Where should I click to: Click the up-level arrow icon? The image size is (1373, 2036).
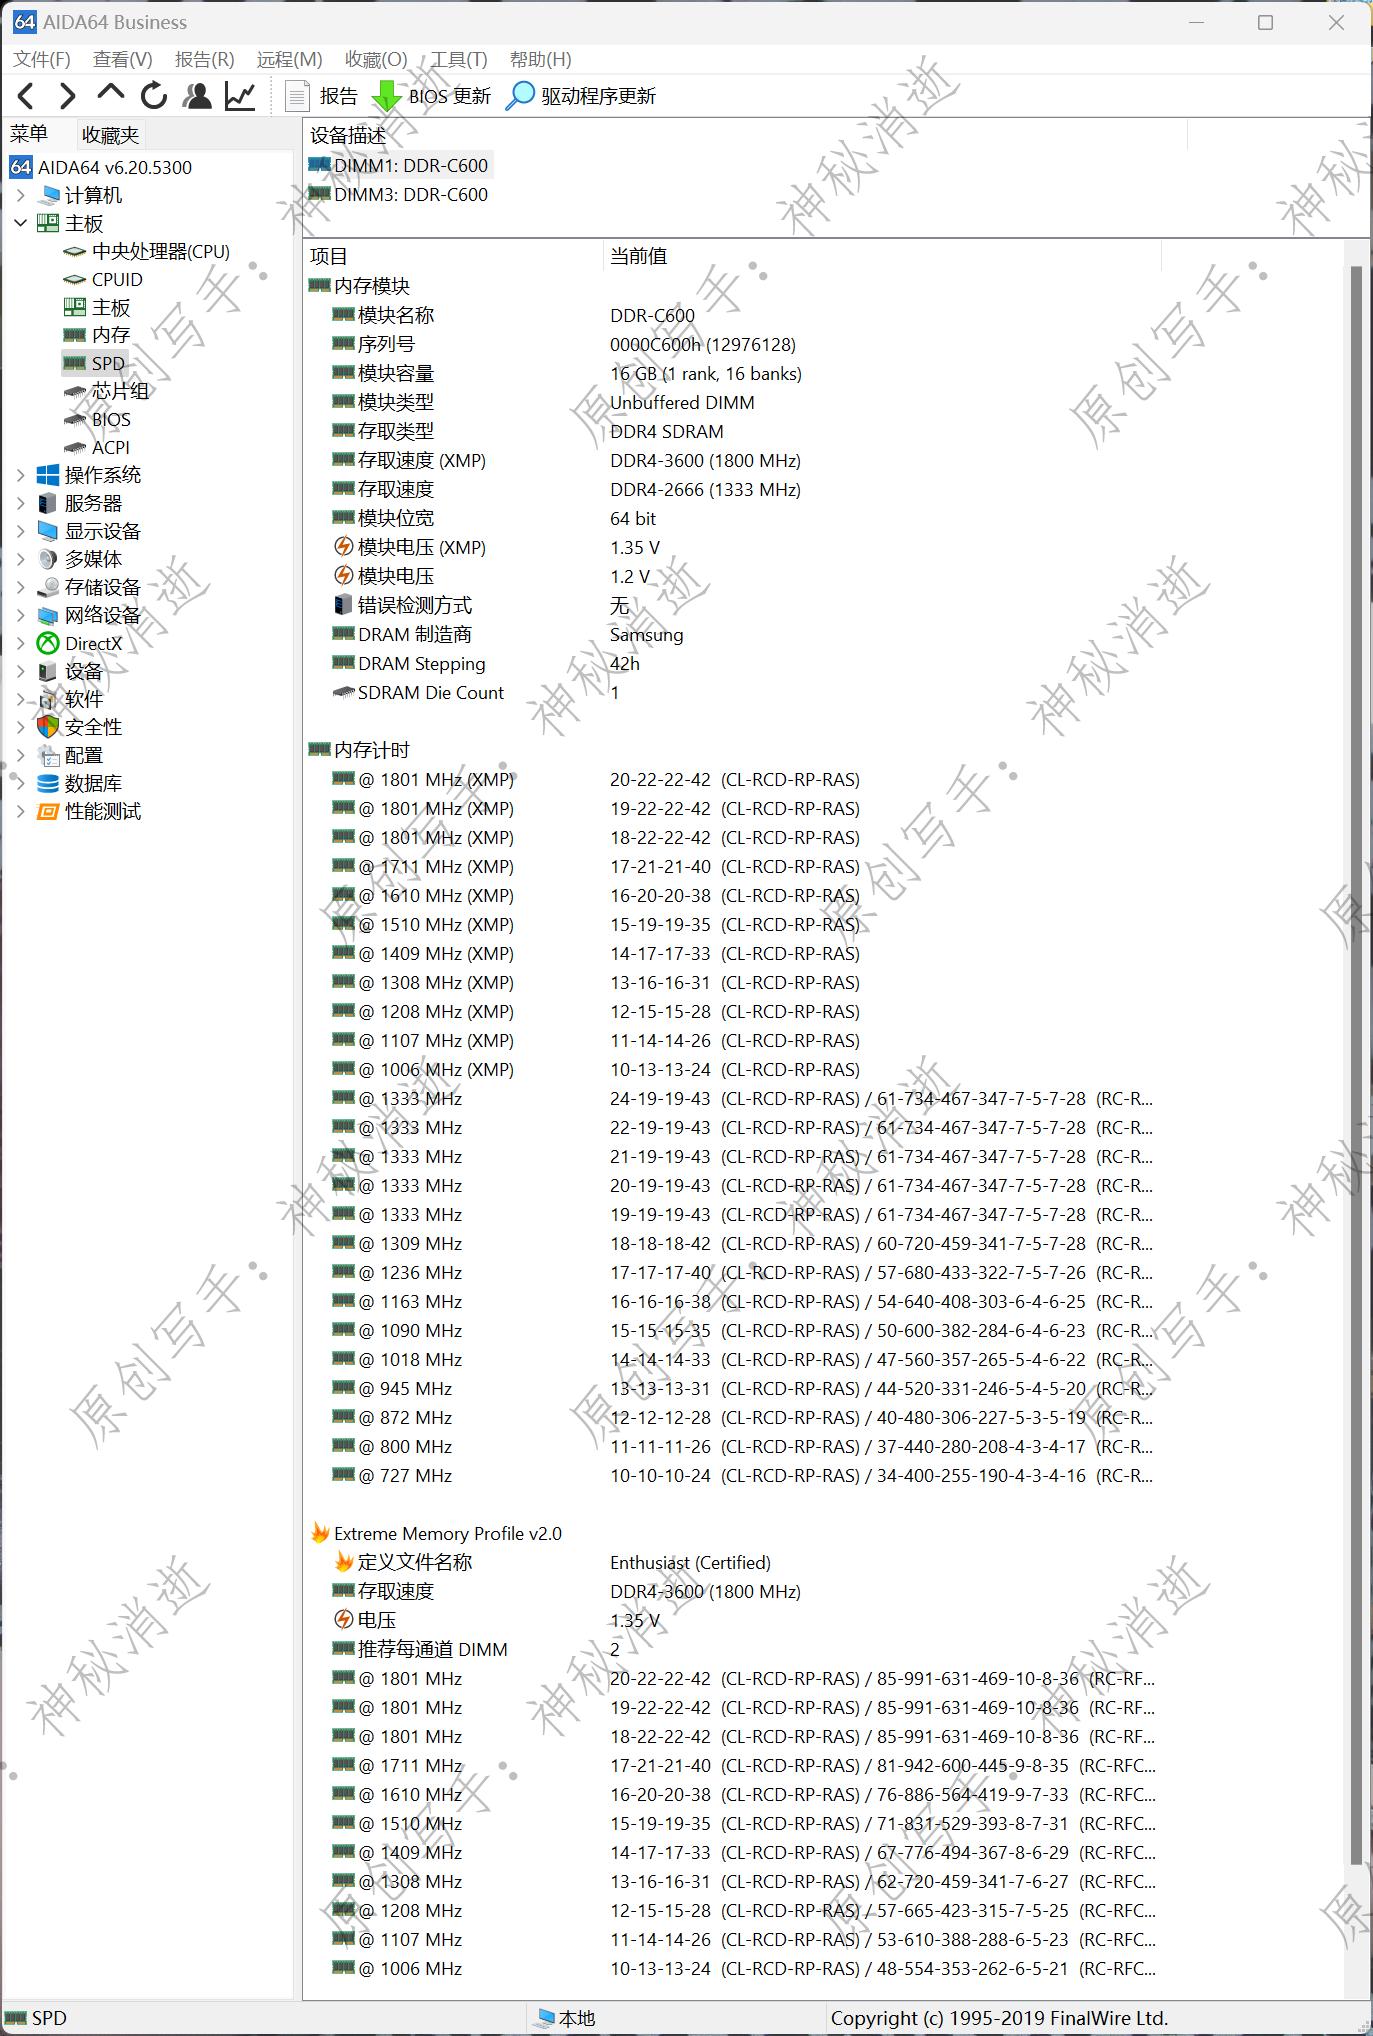coord(110,94)
